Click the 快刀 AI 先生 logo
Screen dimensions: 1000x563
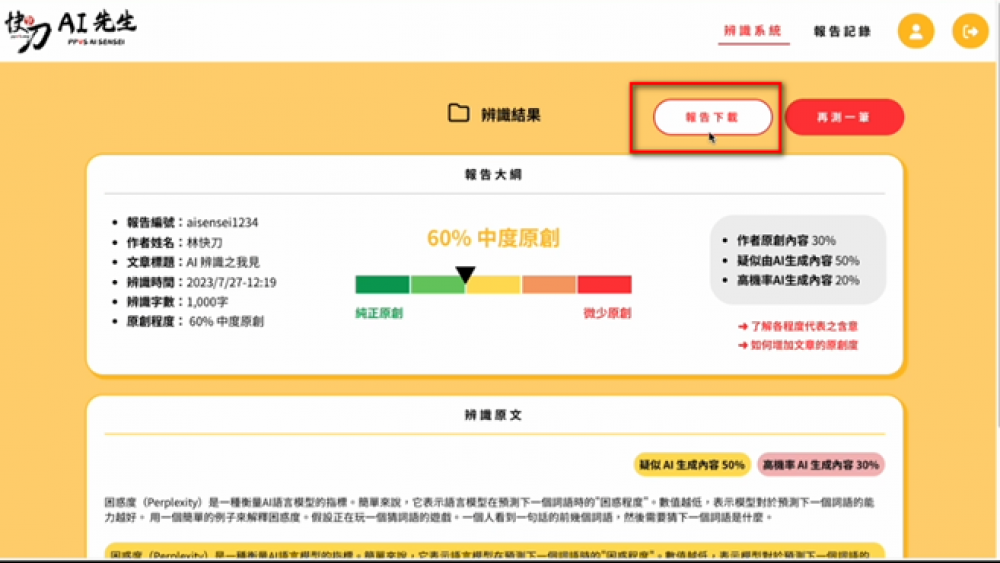tap(70, 32)
